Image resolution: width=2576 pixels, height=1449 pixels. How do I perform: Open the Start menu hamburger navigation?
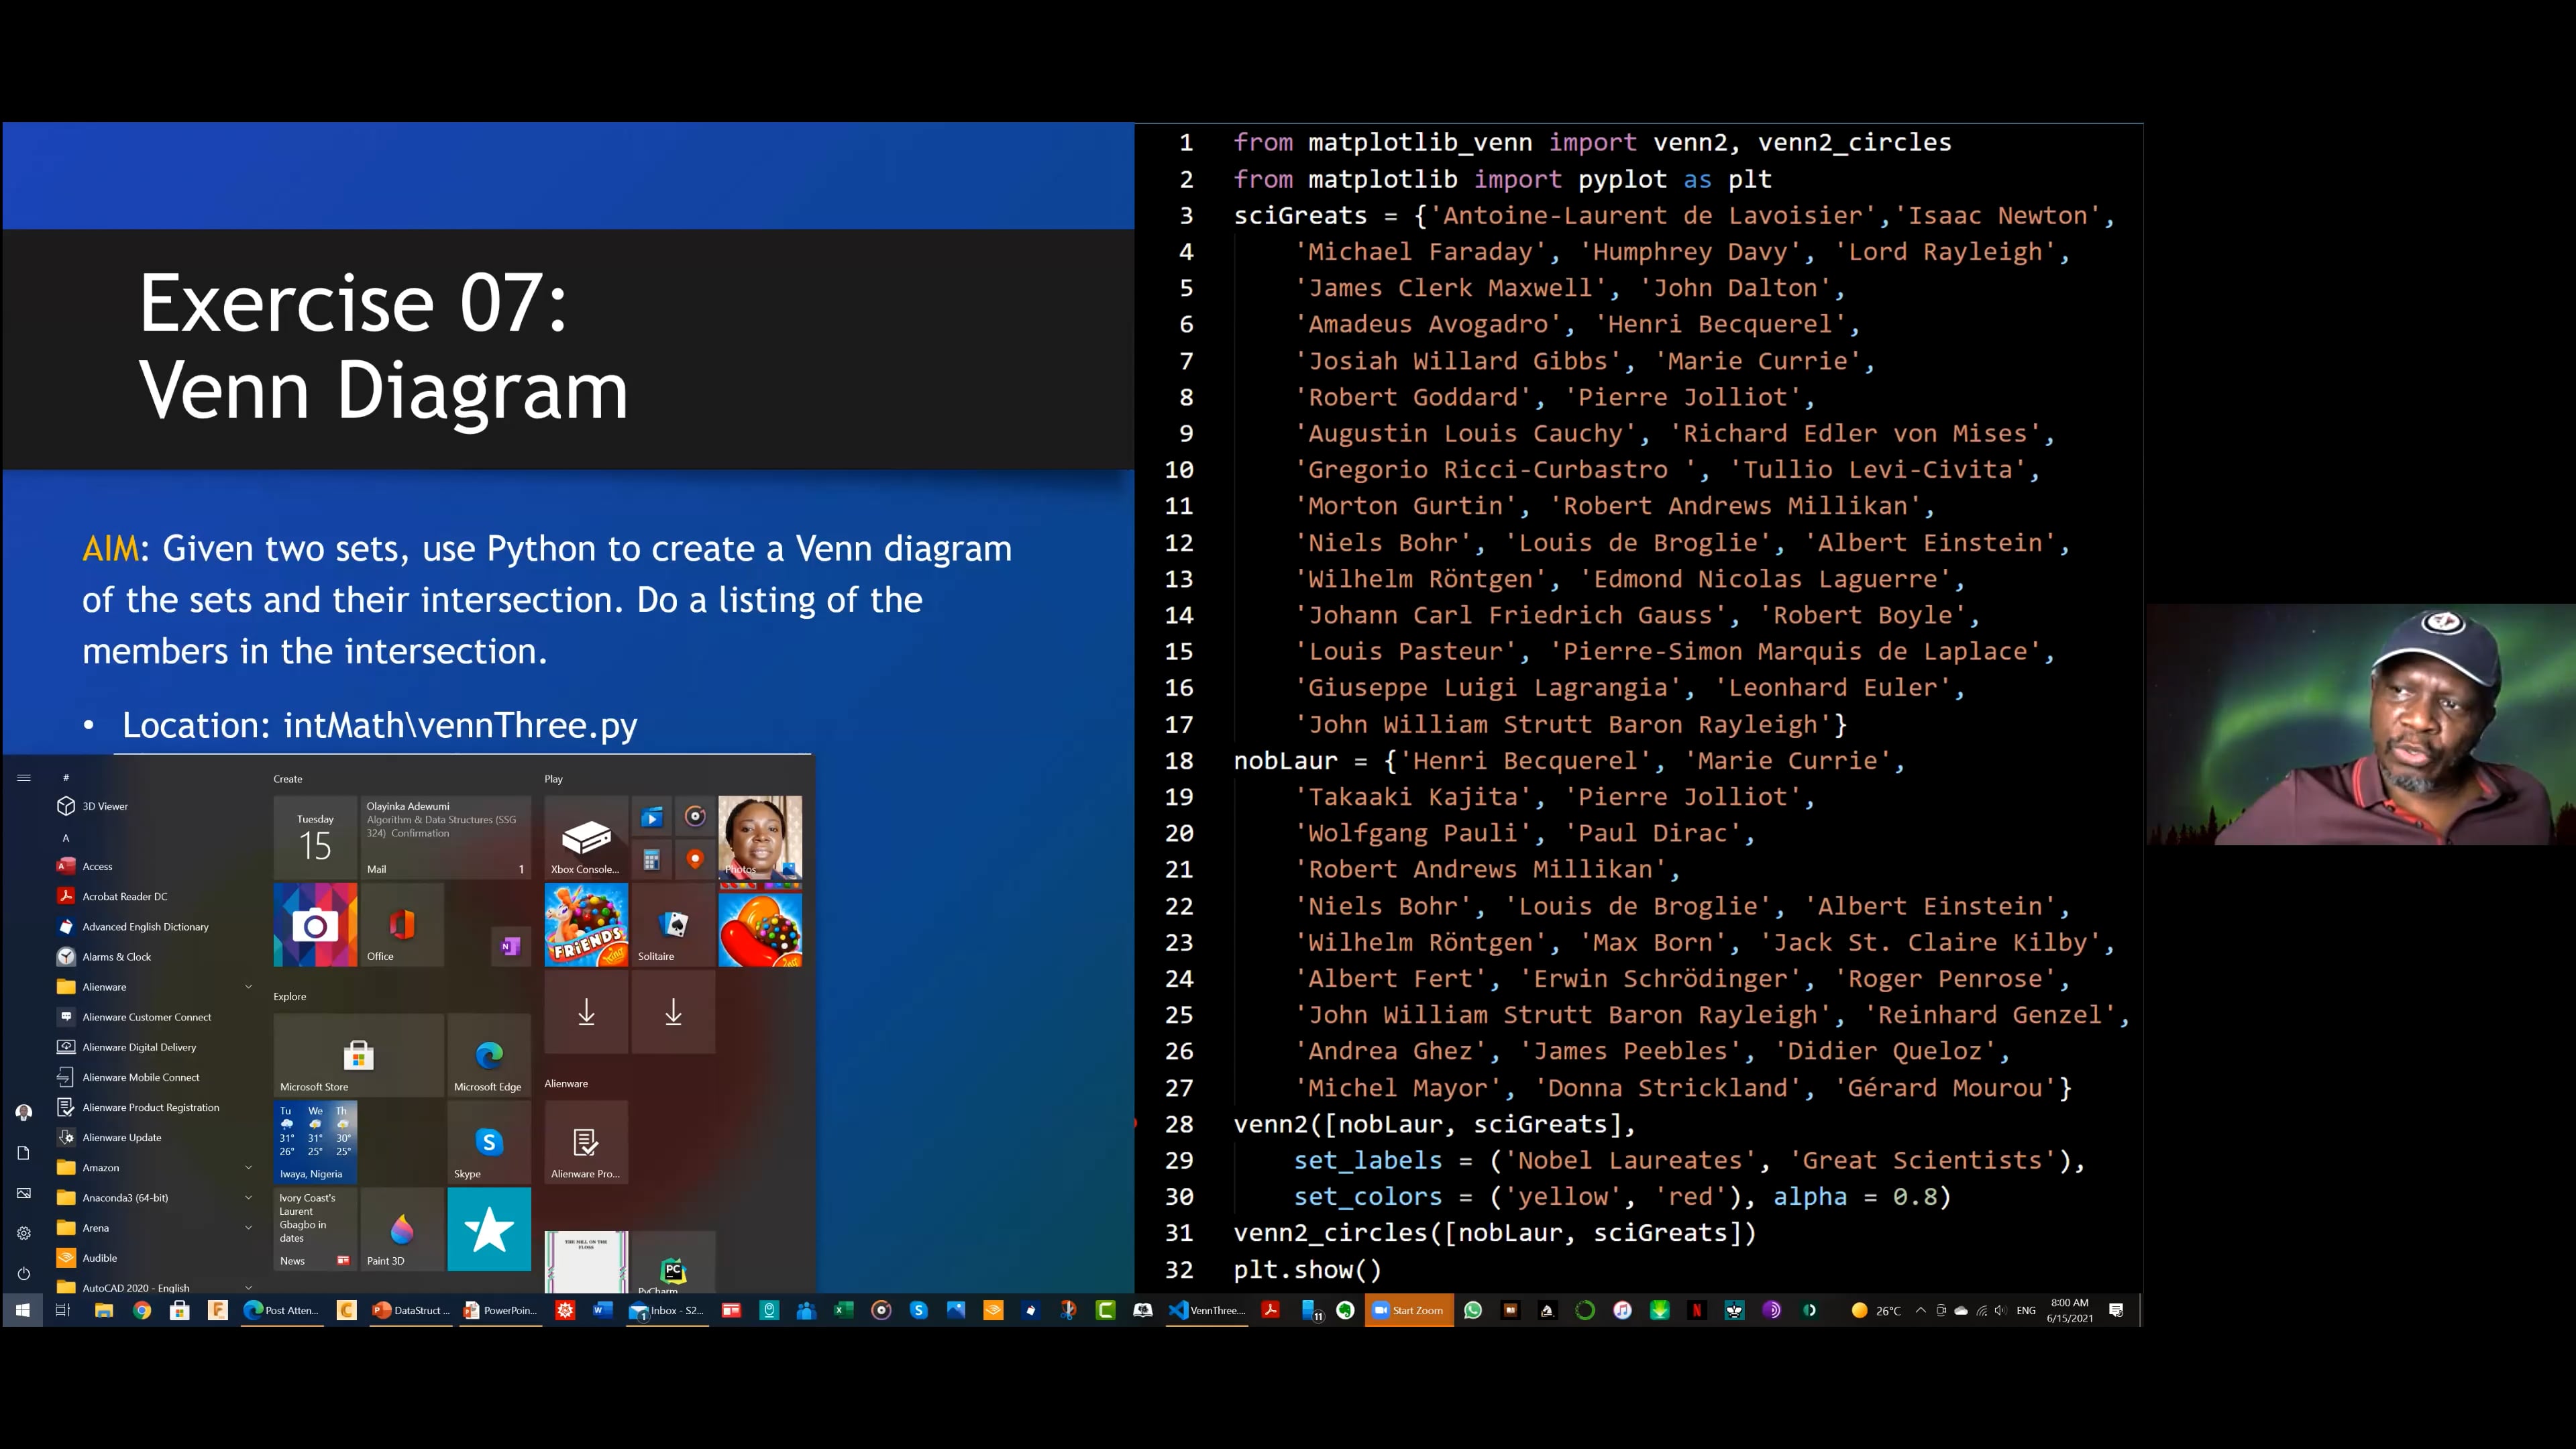coord(23,778)
